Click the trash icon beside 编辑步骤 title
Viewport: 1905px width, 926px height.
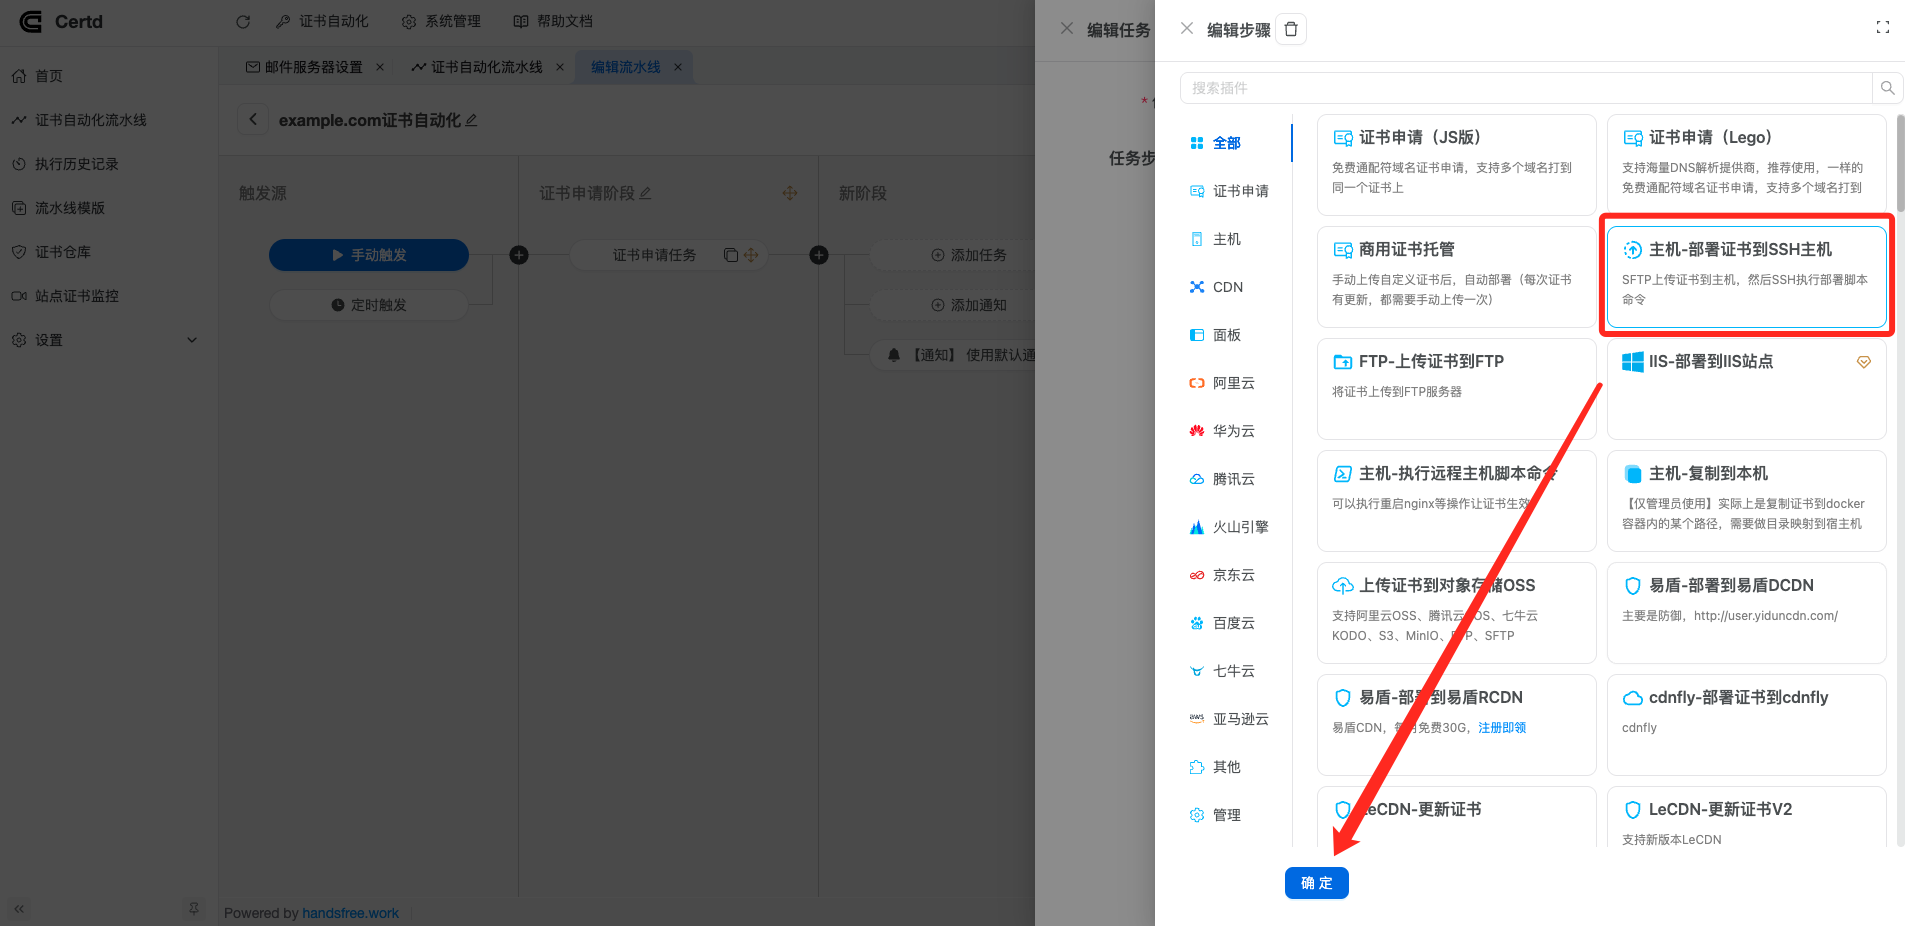point(1290,29)
